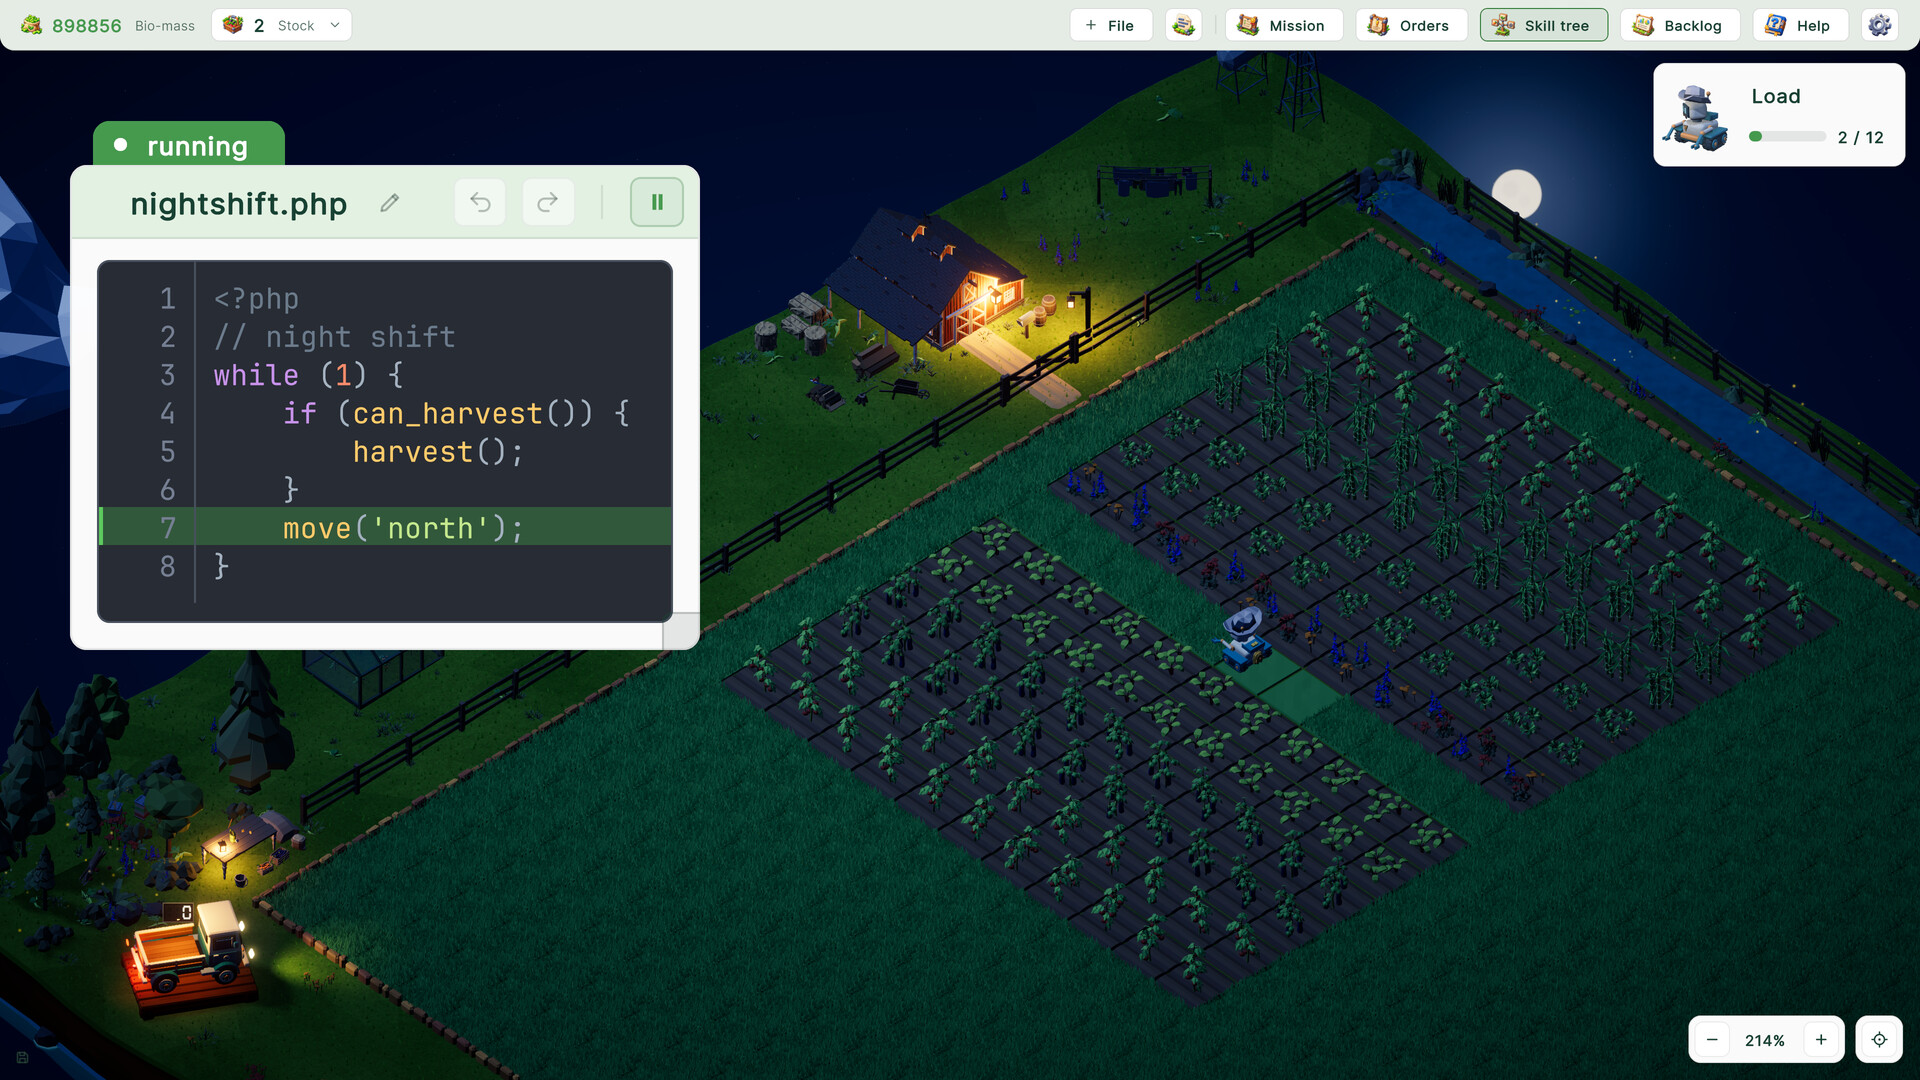
Task: Click the save icon at bottom-left corner
Action: (x=22, y=1057)
